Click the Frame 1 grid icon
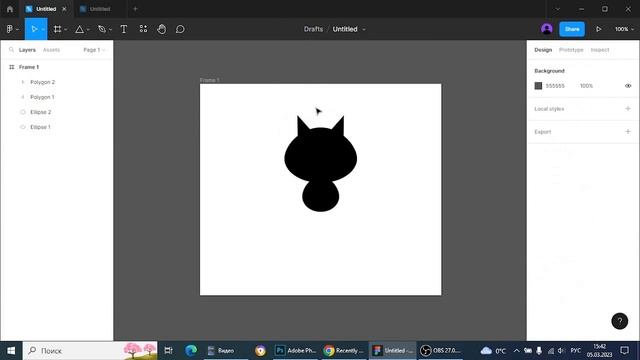Screen dimensions: 640x360 11,67
